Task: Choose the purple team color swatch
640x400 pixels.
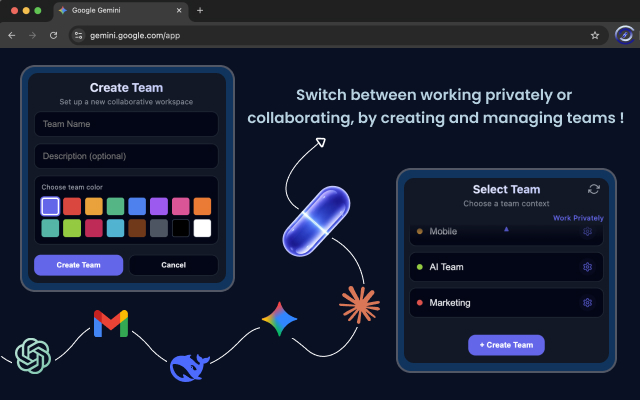Action: coord(159,206)
